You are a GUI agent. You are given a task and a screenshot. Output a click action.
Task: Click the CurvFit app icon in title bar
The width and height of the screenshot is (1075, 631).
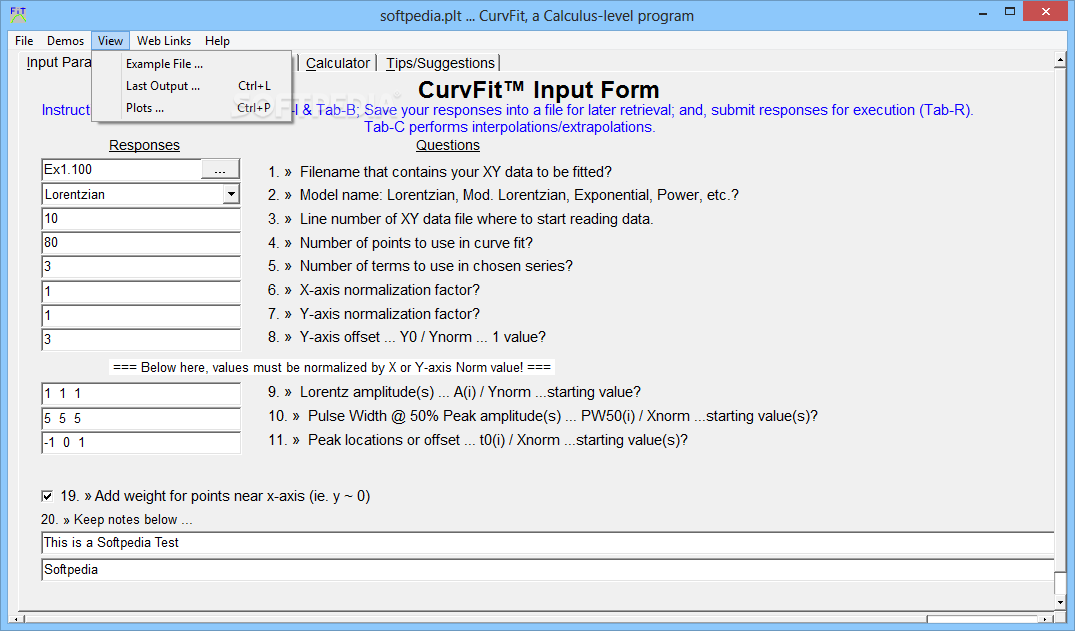point(18,14)
